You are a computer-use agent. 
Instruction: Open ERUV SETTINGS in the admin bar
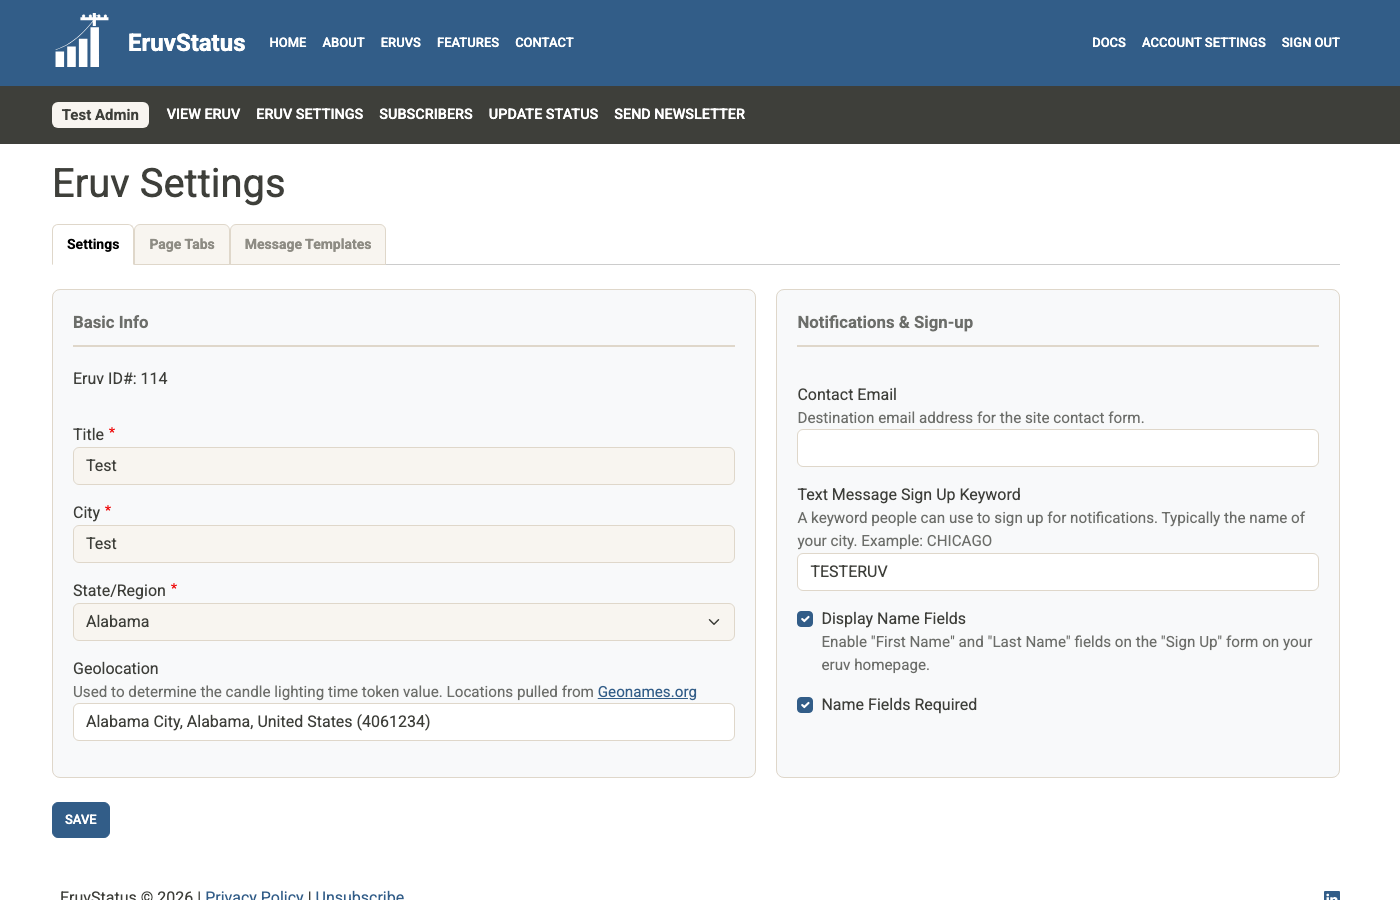pyautogui.click(x=309, y=114)
